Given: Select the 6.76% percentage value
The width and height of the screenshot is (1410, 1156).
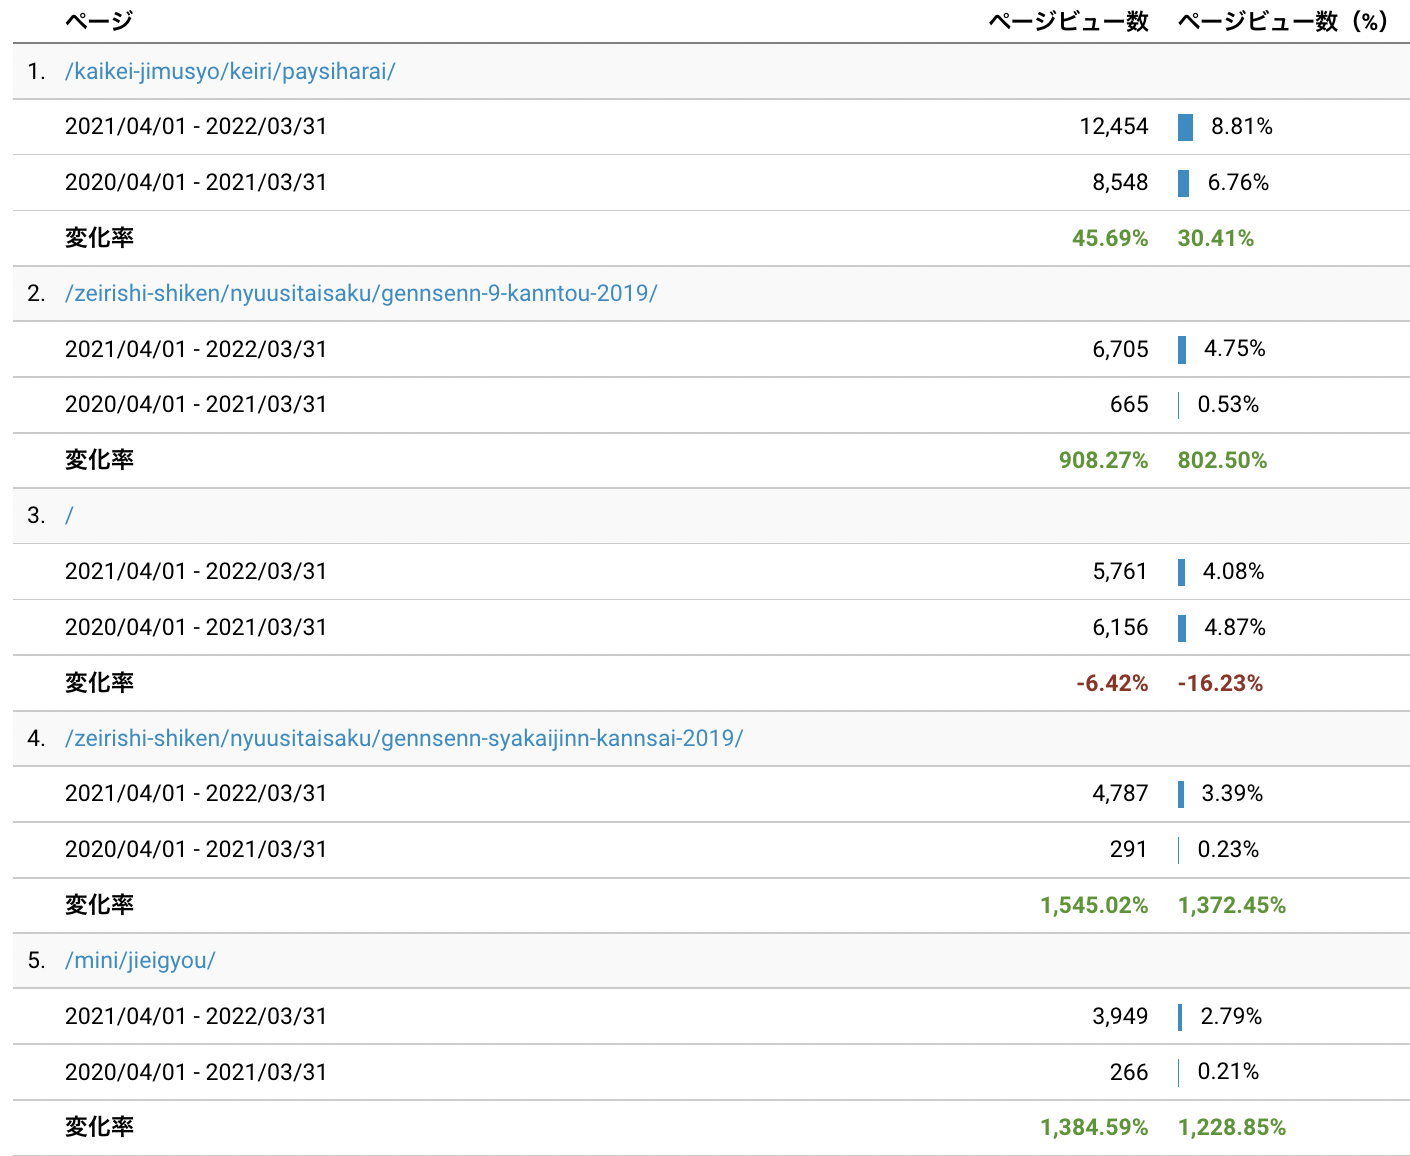Looking at the screenshot, I should pyautogui.click(x=1238, y=183).
